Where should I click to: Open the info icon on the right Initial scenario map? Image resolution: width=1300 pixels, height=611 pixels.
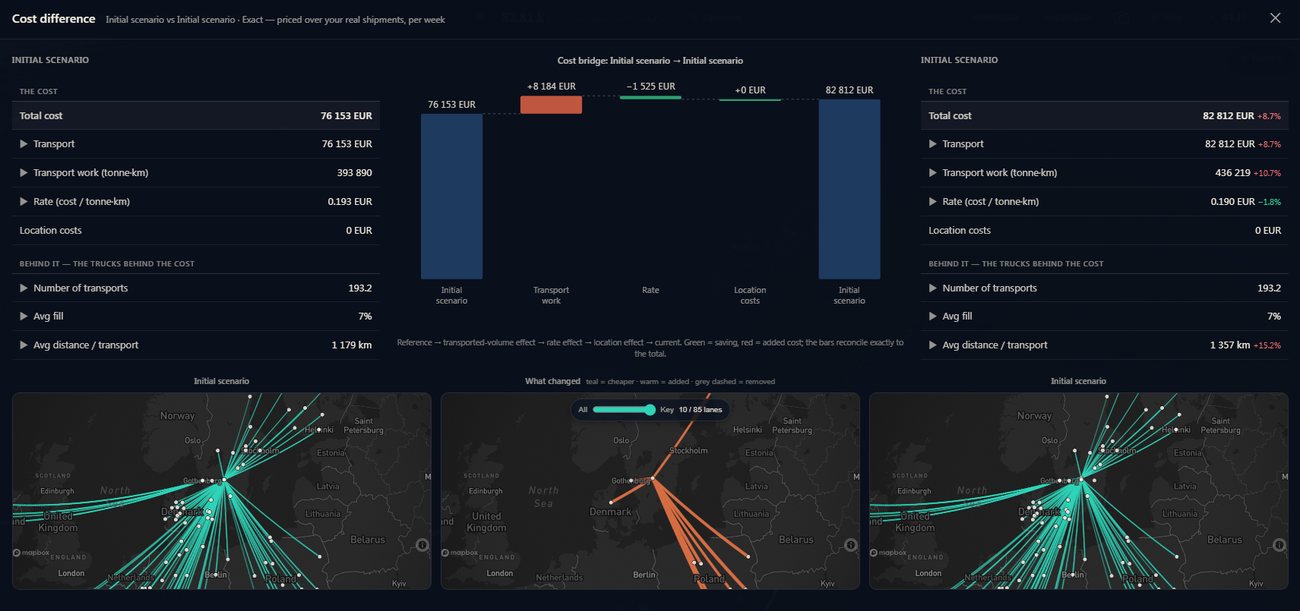(x=1279, y=545)
